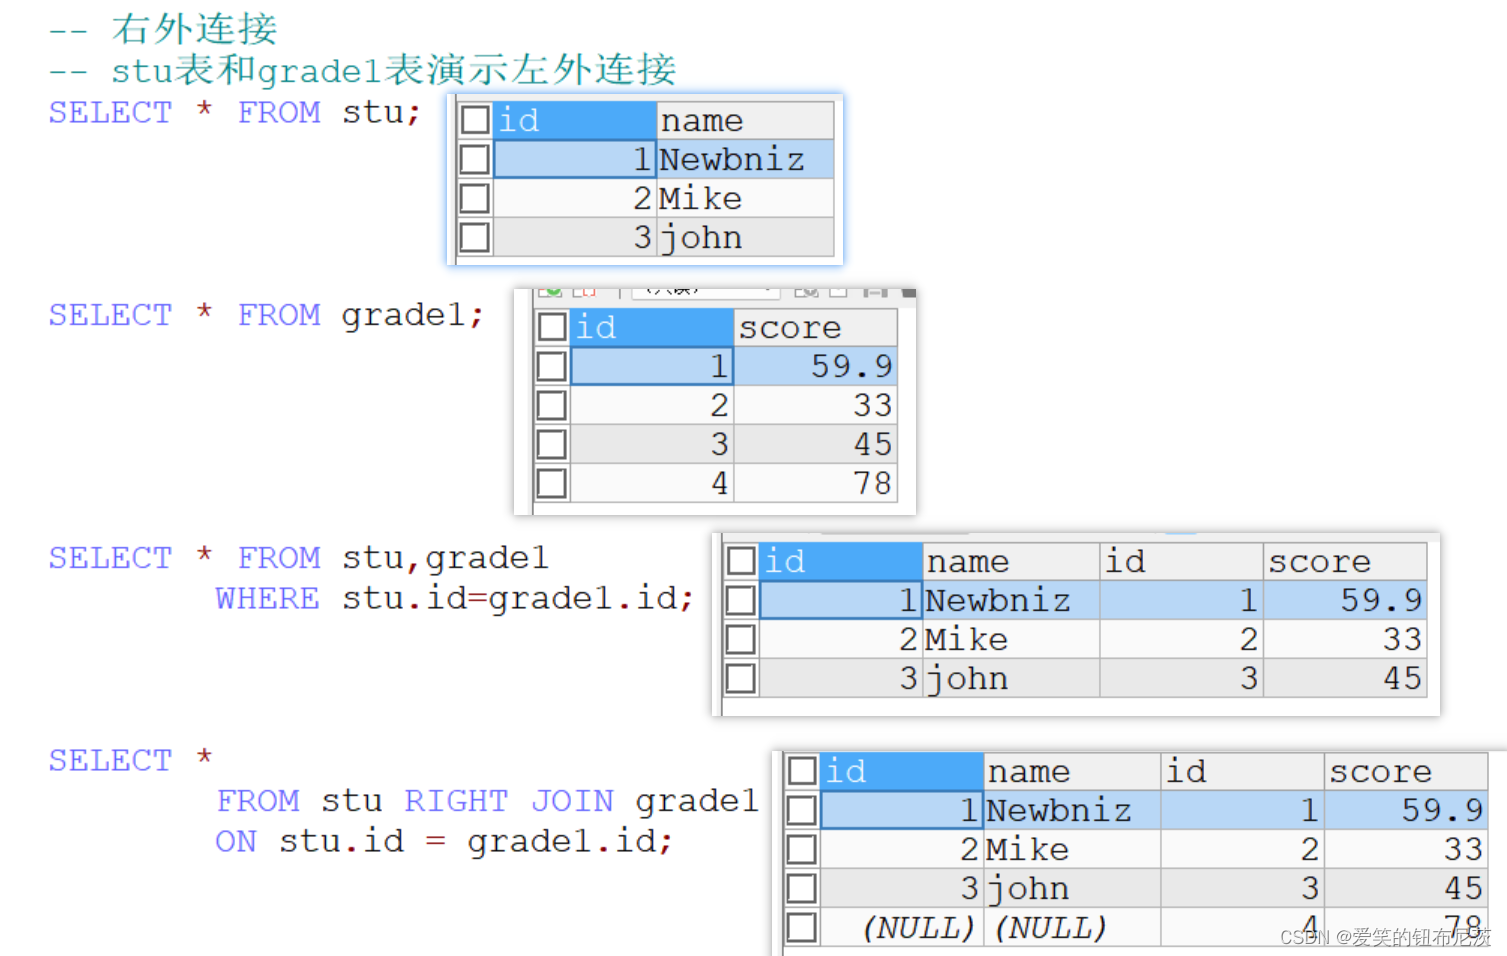The height and width of the screenshot is (956, 1507).
Task: Check the Newbniz row checkbox in RIGHT JOIN result
Action: pyautogui.click(x=802, y=810)
